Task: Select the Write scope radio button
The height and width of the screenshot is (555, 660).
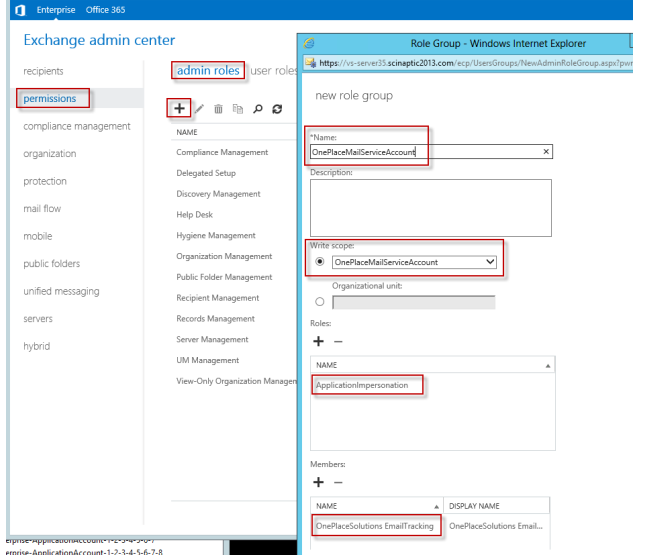Action: coord(319,262)
